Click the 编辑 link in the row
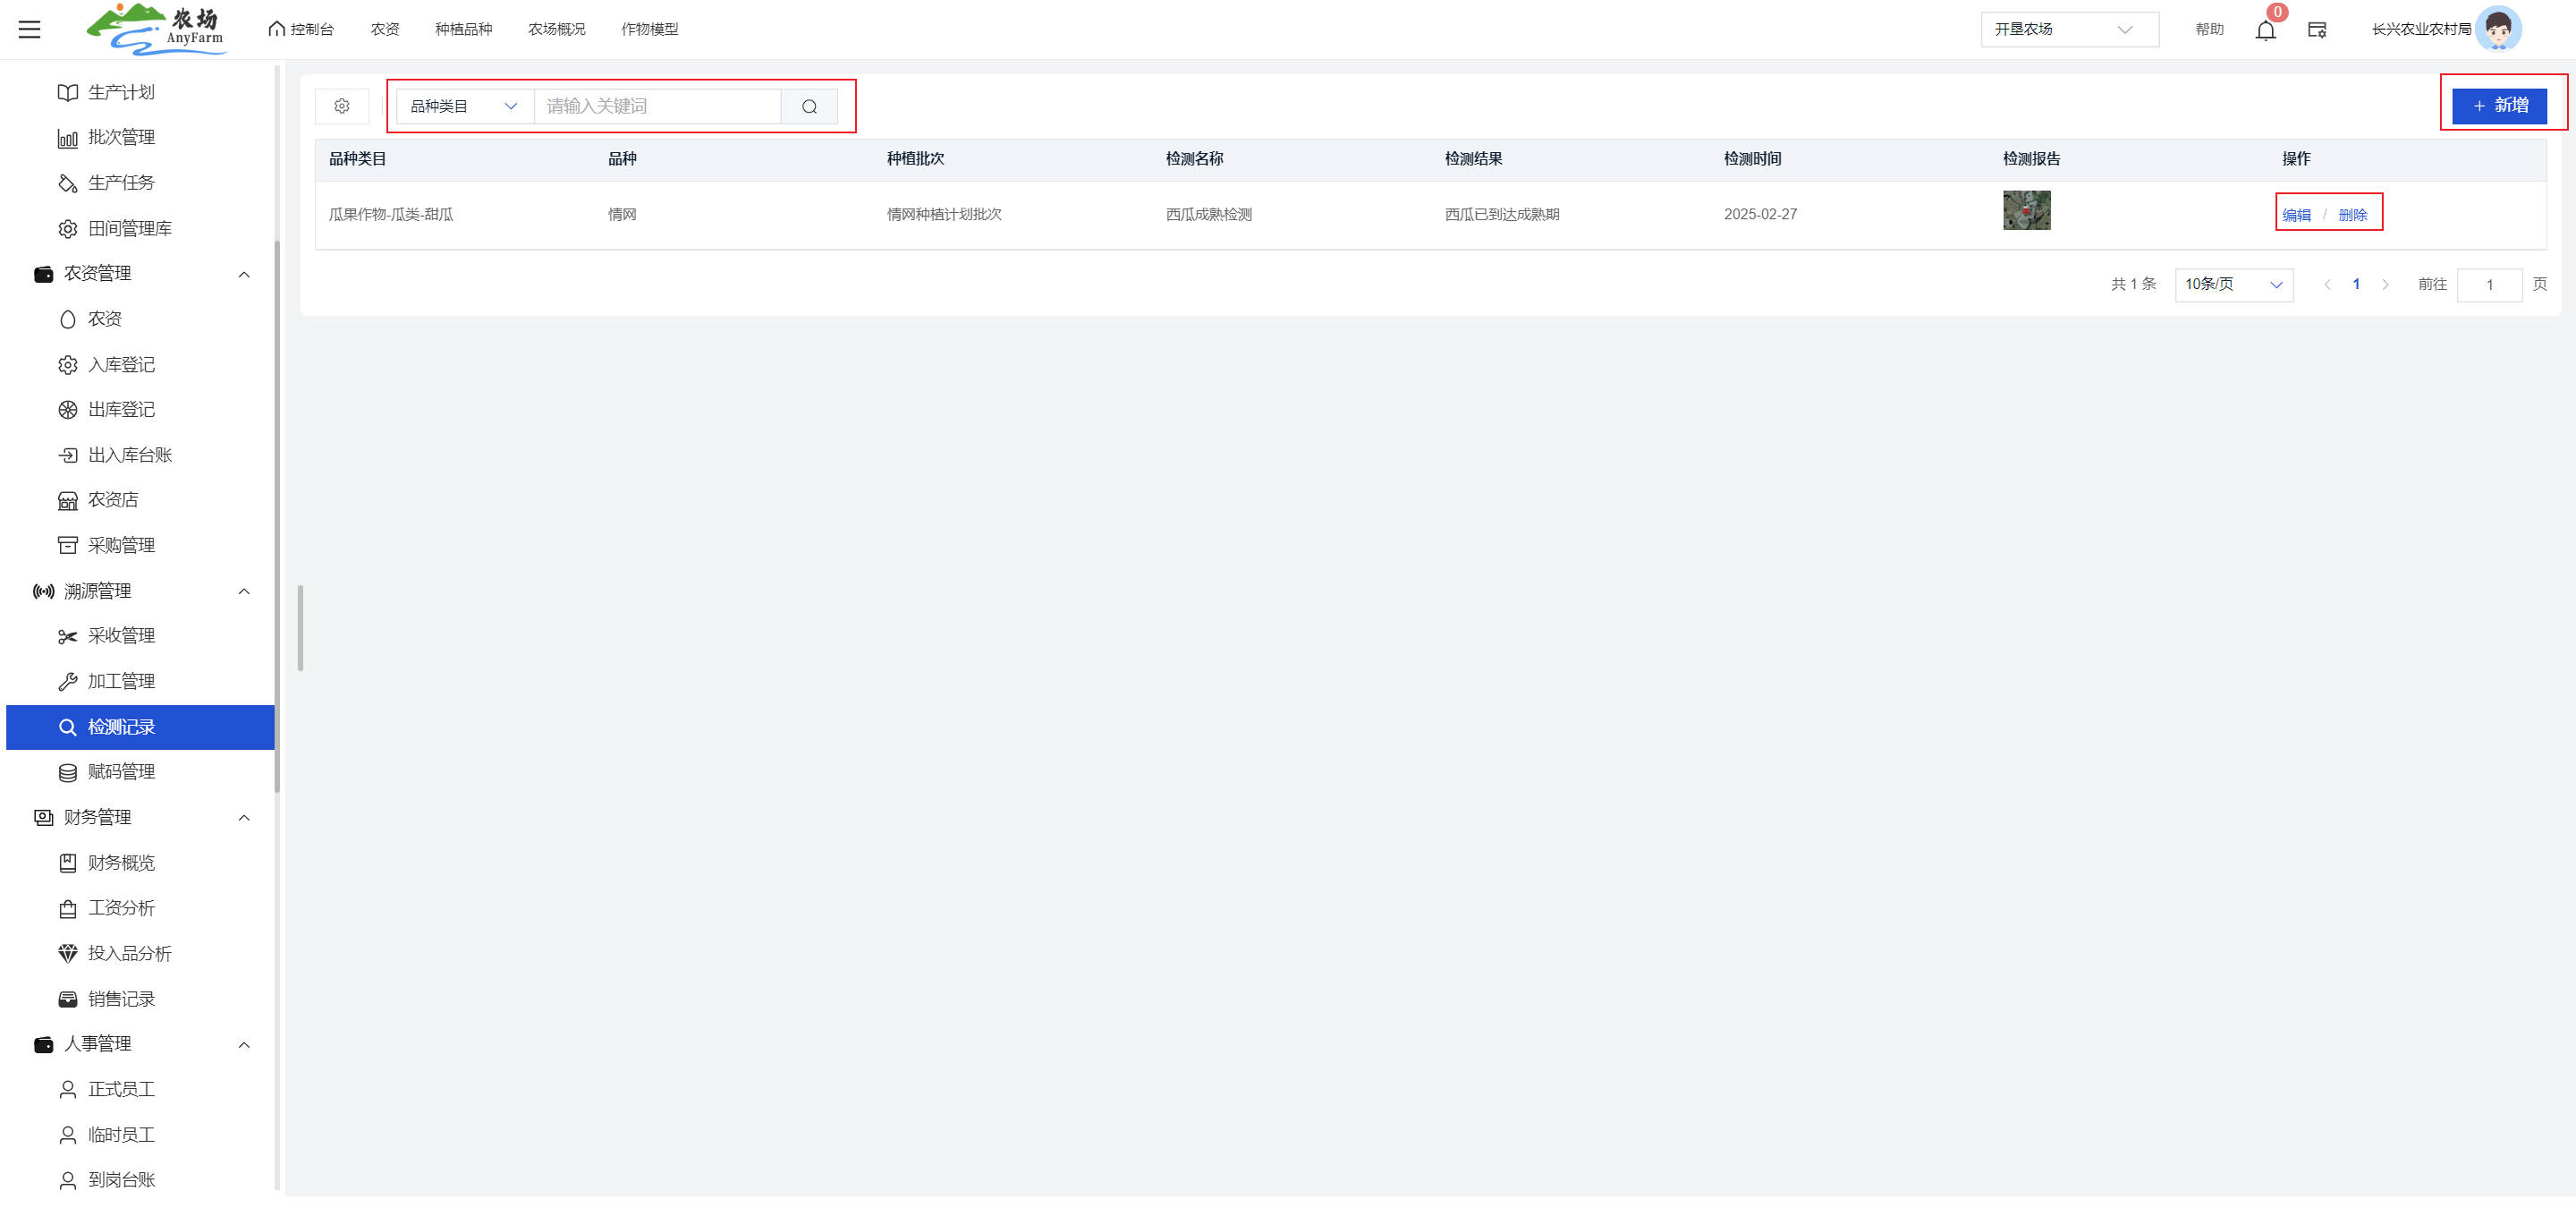The height and width of the screenshot is (1208, 2576). pos(2296,215)
